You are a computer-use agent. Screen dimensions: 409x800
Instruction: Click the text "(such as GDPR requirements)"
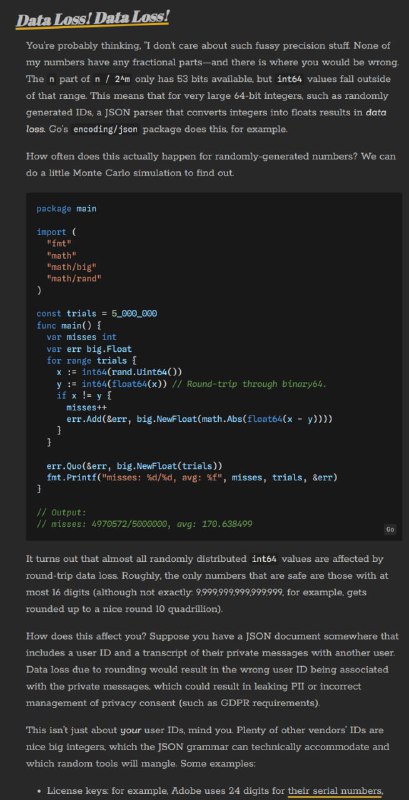(x=249, y=703)
